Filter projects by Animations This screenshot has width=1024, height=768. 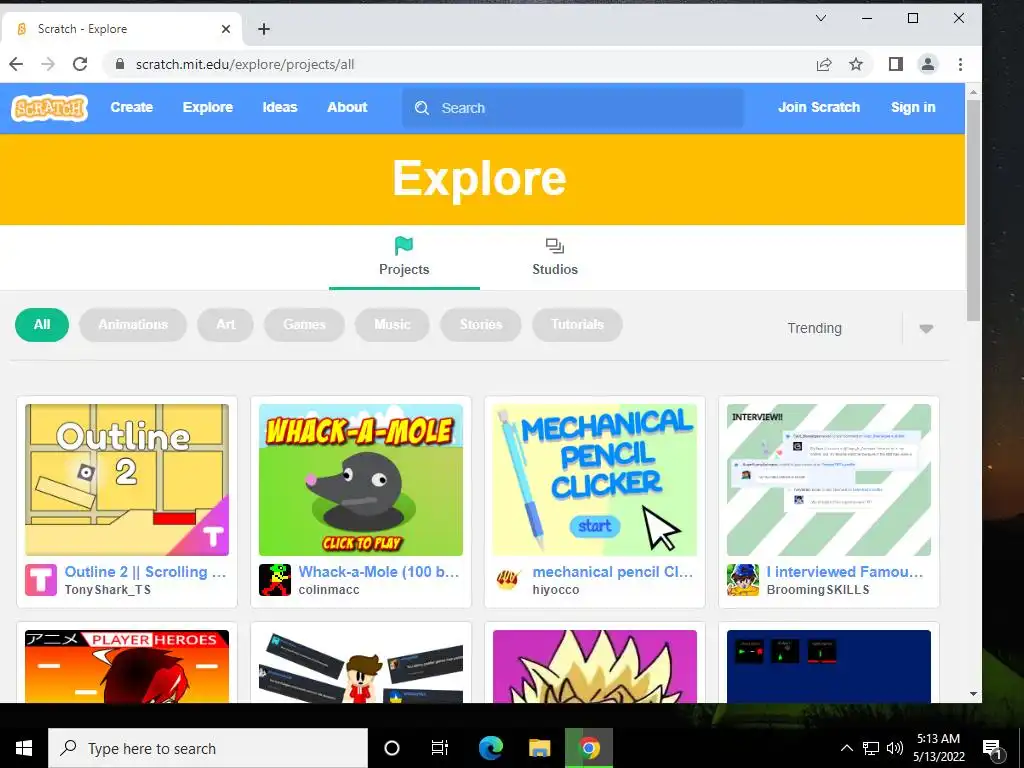133,325
